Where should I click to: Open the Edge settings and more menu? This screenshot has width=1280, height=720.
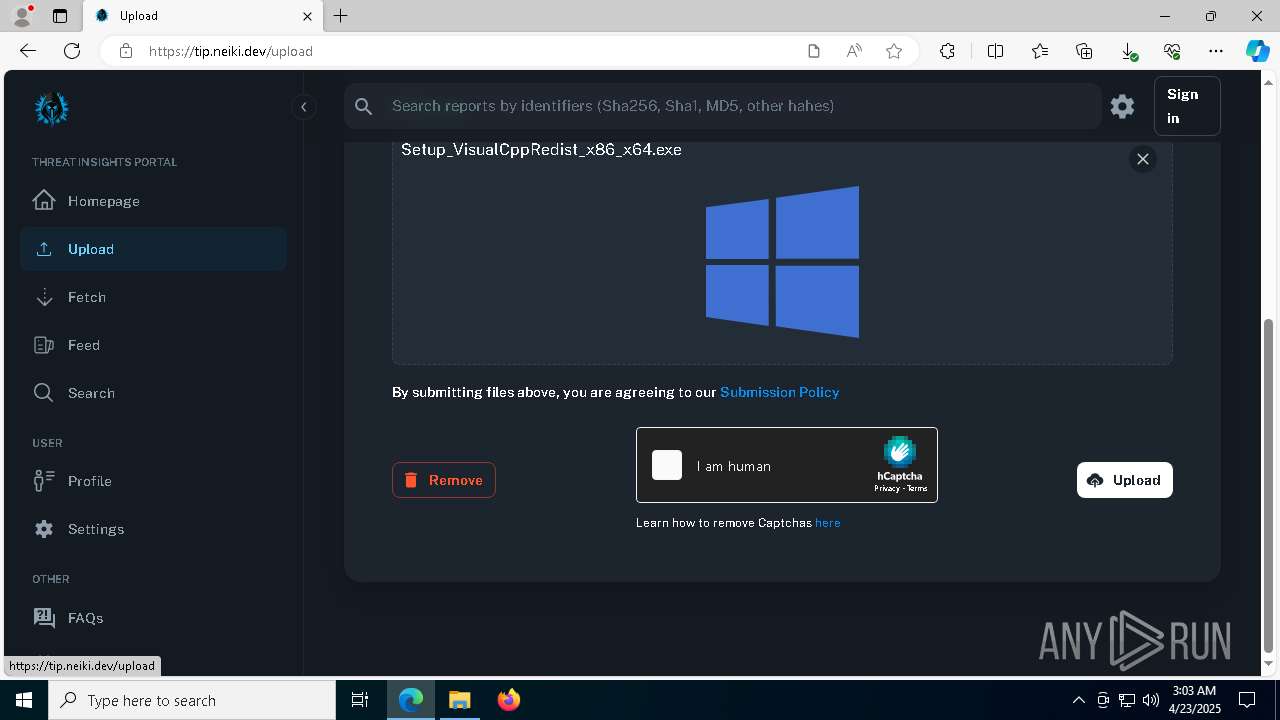[1216, 51]
